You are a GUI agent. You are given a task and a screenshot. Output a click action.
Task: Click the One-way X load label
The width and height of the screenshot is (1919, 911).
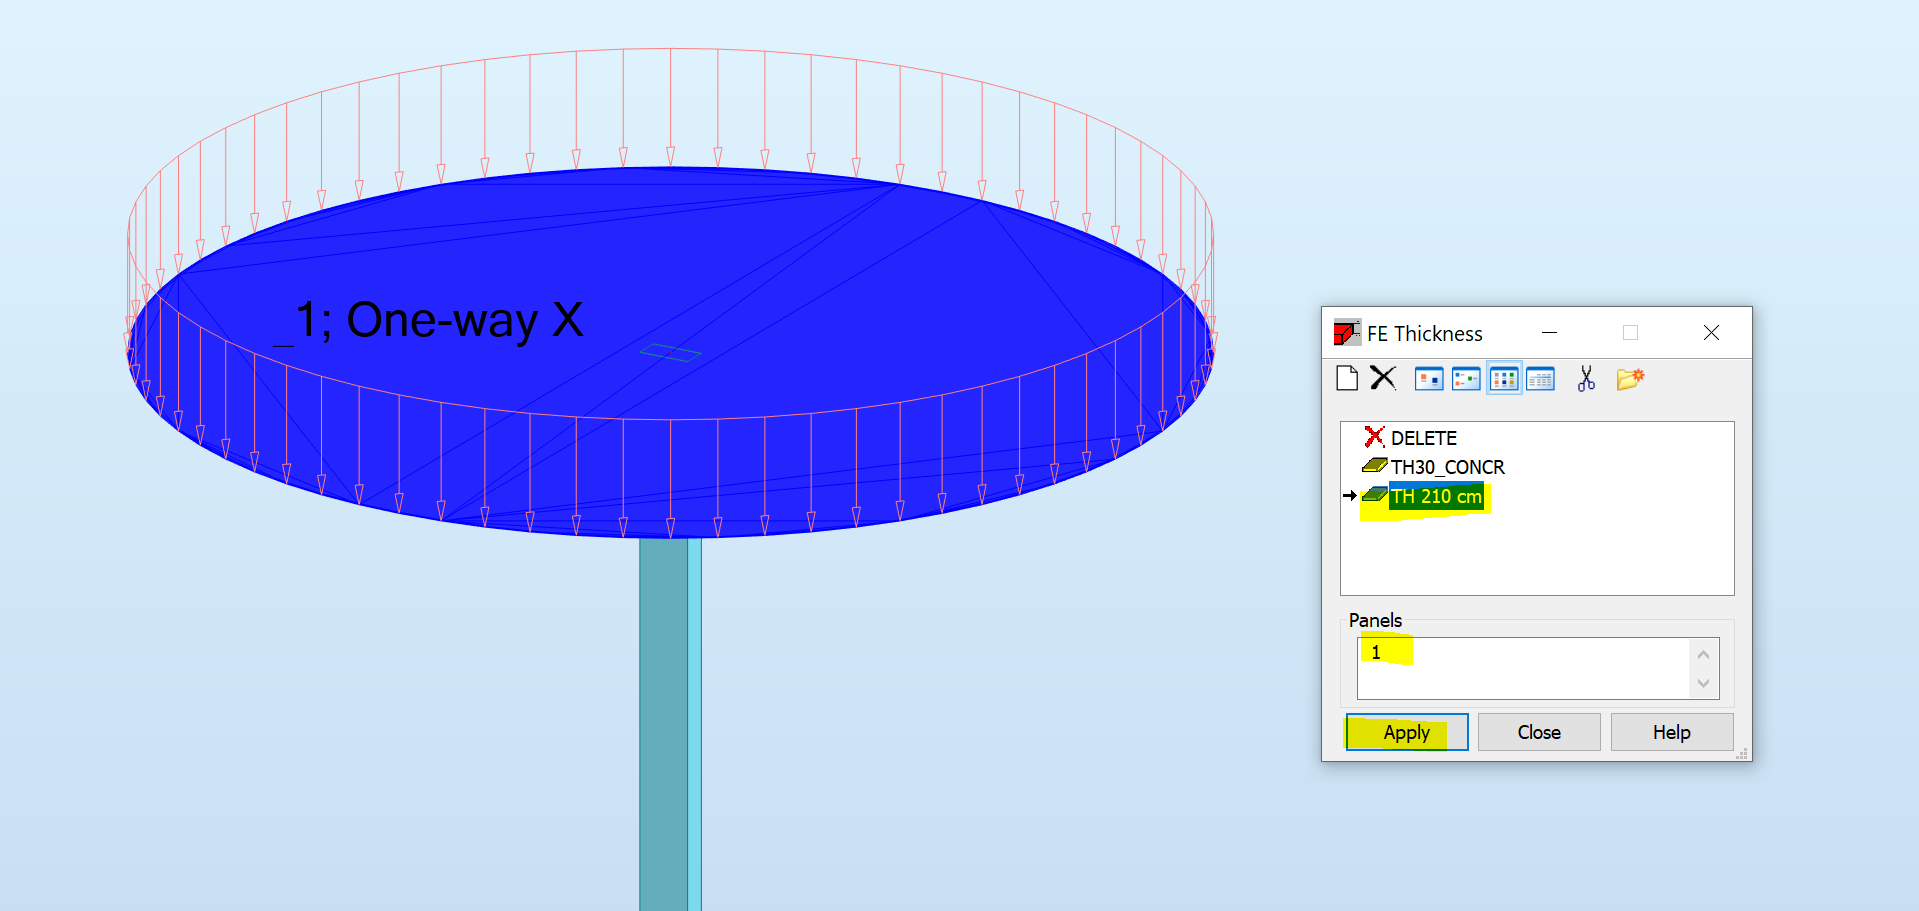(430, 320)
